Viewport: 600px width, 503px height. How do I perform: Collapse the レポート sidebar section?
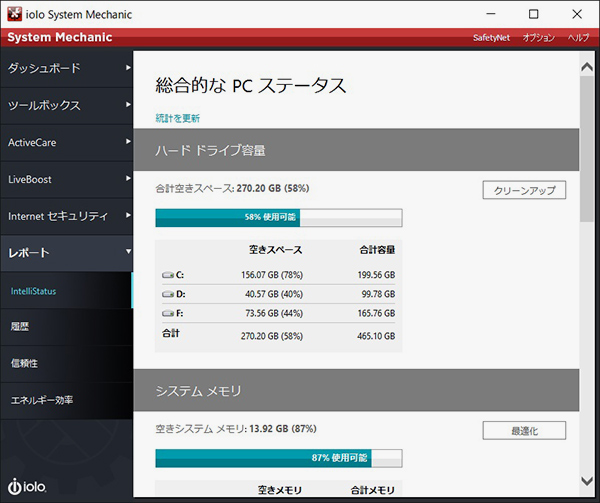(x=66, y=253)
